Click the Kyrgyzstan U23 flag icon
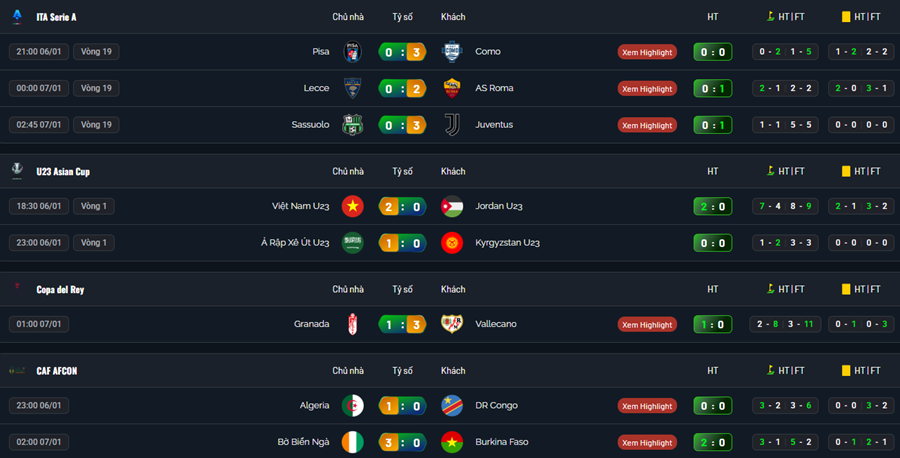Viewport: 900px width, 458px height. coord(452,243)
